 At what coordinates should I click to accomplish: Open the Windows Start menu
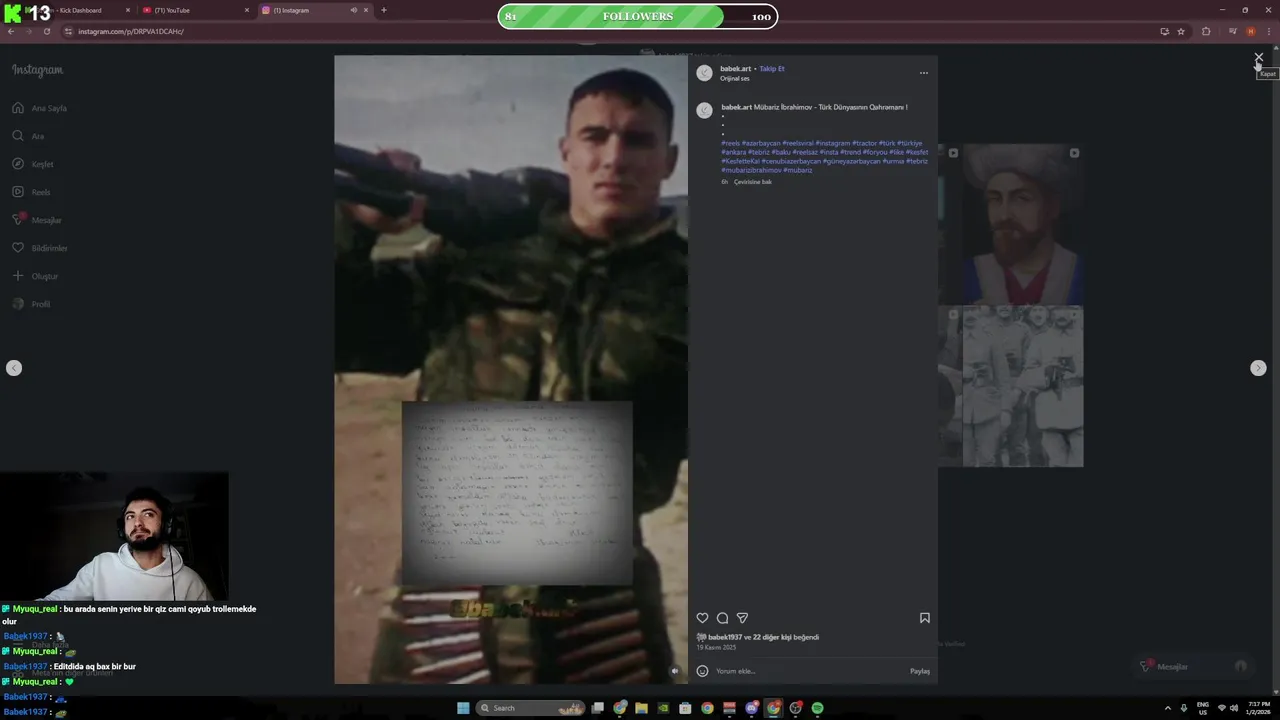click(x=463, y=708)
